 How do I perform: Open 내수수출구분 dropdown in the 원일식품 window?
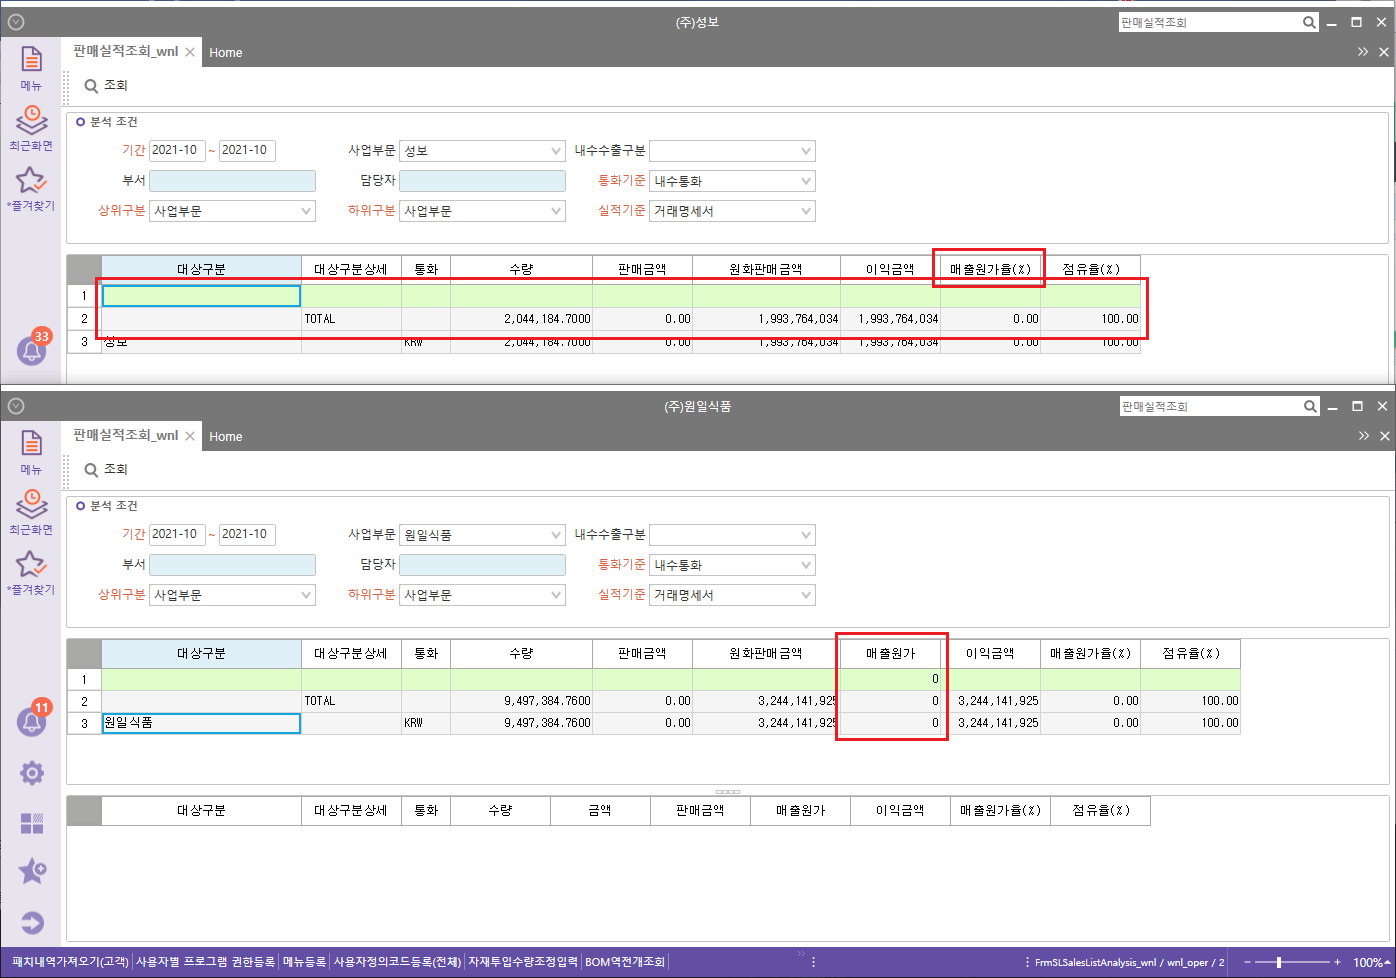tap(732, 535)
